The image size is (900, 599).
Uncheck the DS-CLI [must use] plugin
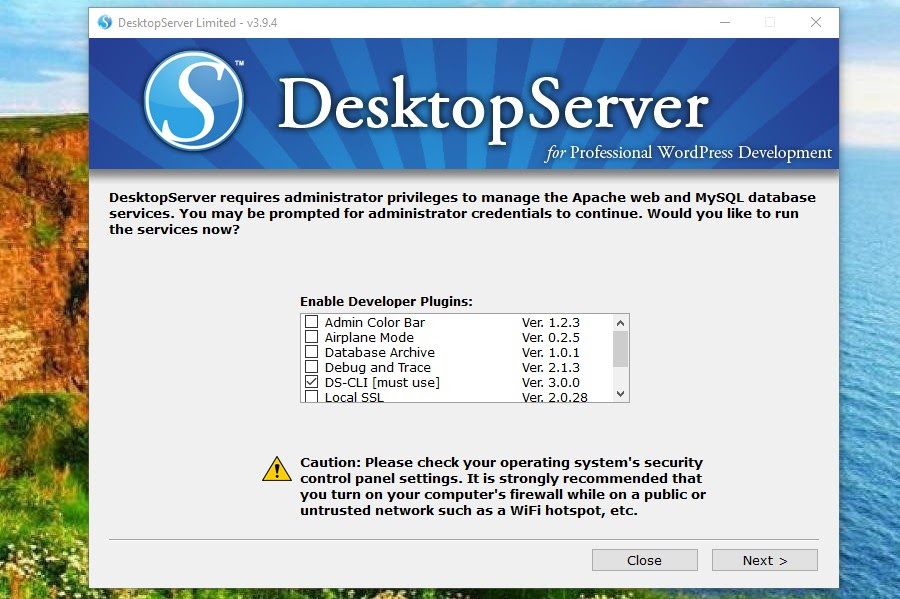pyautogui.click(x=311, y=382)
